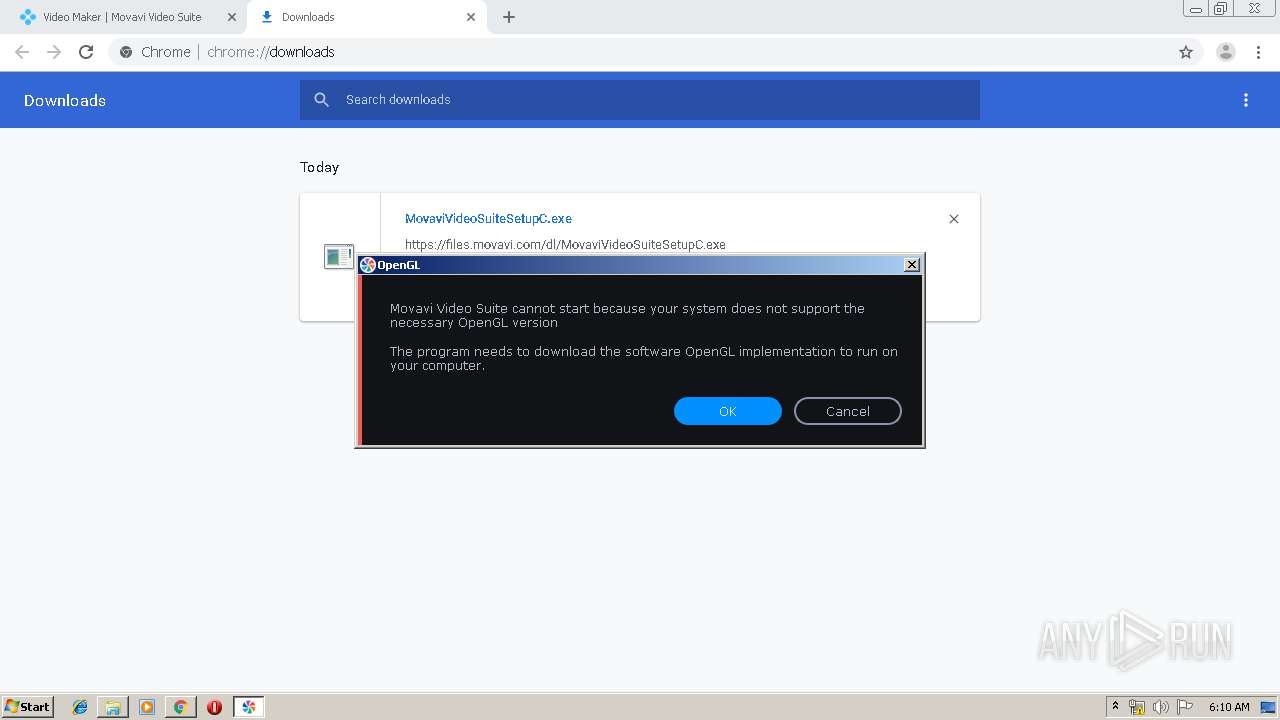Viewport: 1280px width, 720px height.
Task: Click the Show desktop button
Action: pos(1268,707)
